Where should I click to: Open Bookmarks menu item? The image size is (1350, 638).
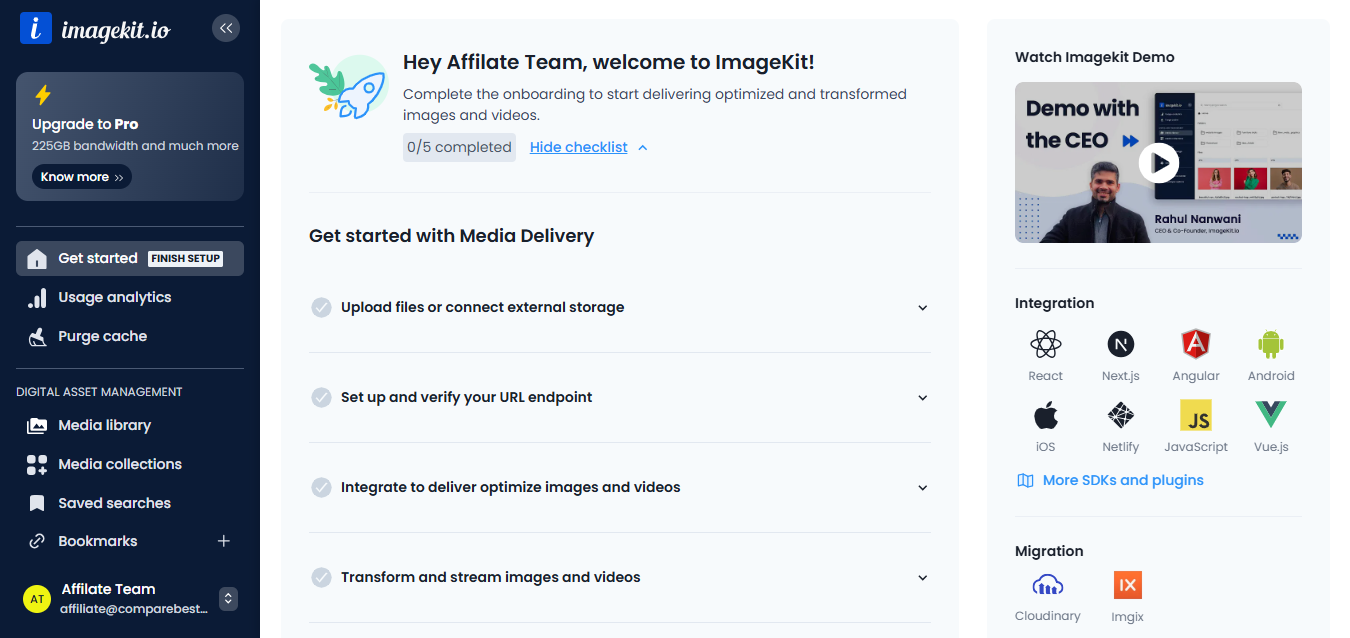point(98,541)
